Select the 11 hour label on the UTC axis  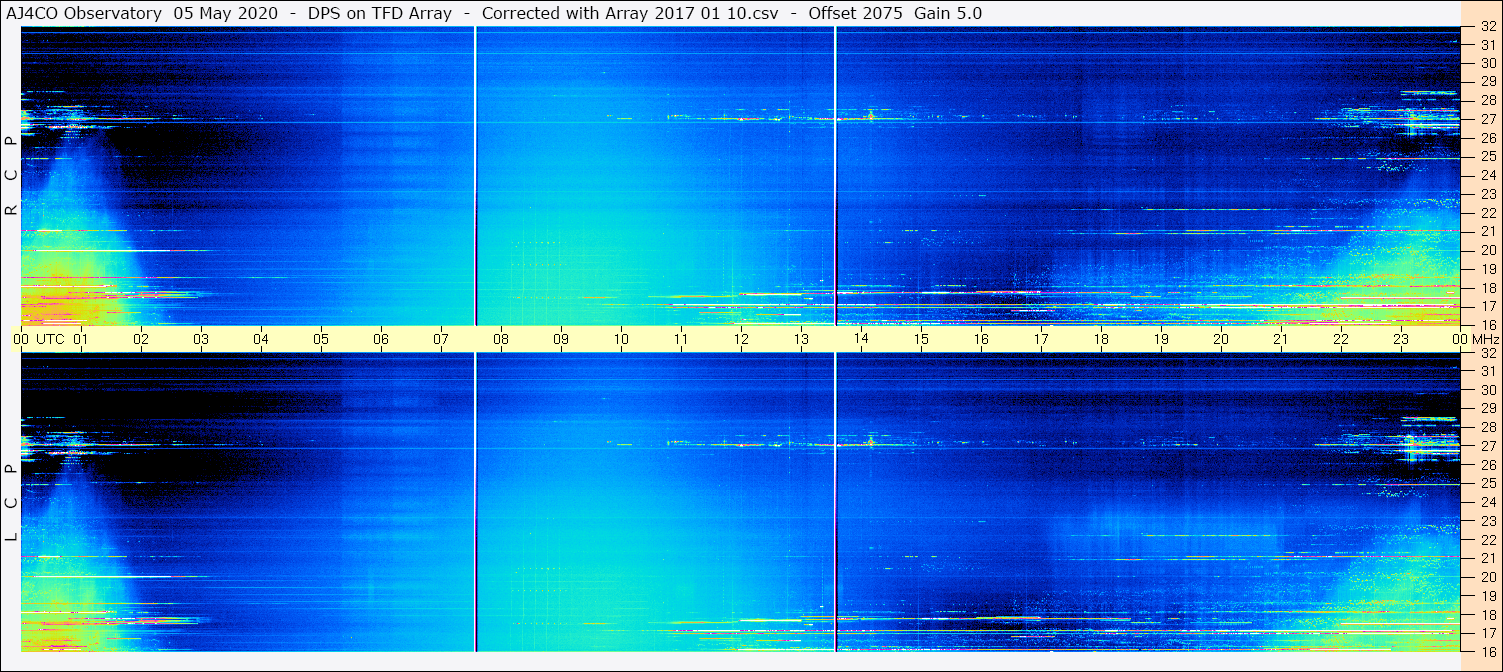click(x=681, y=339)
